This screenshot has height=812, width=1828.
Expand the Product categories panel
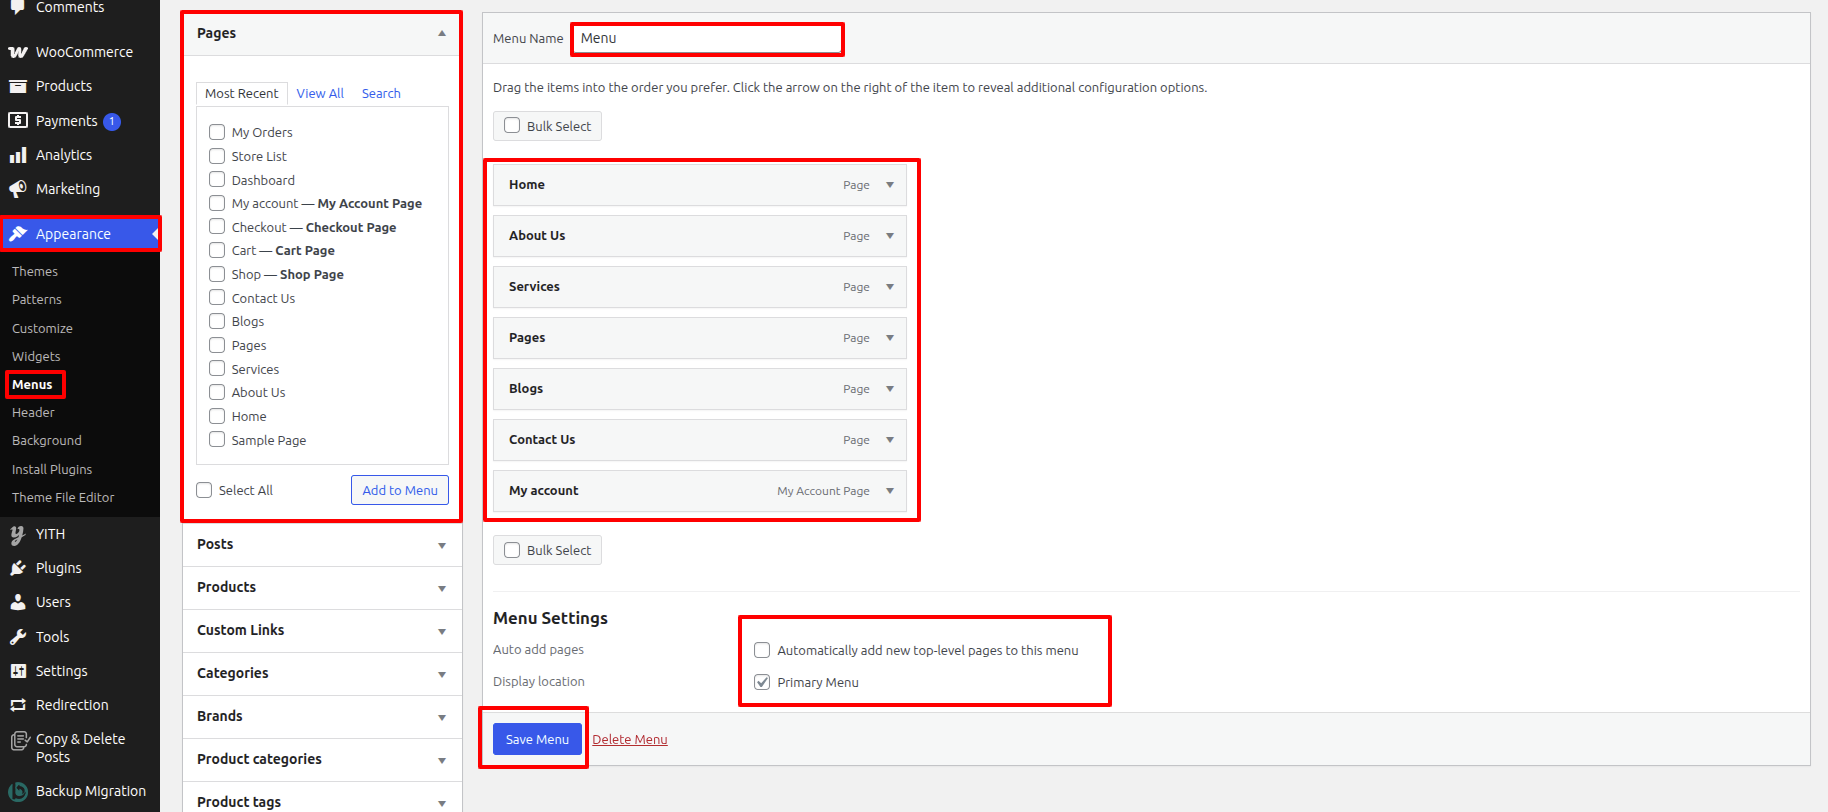click(x=441, y=760)
